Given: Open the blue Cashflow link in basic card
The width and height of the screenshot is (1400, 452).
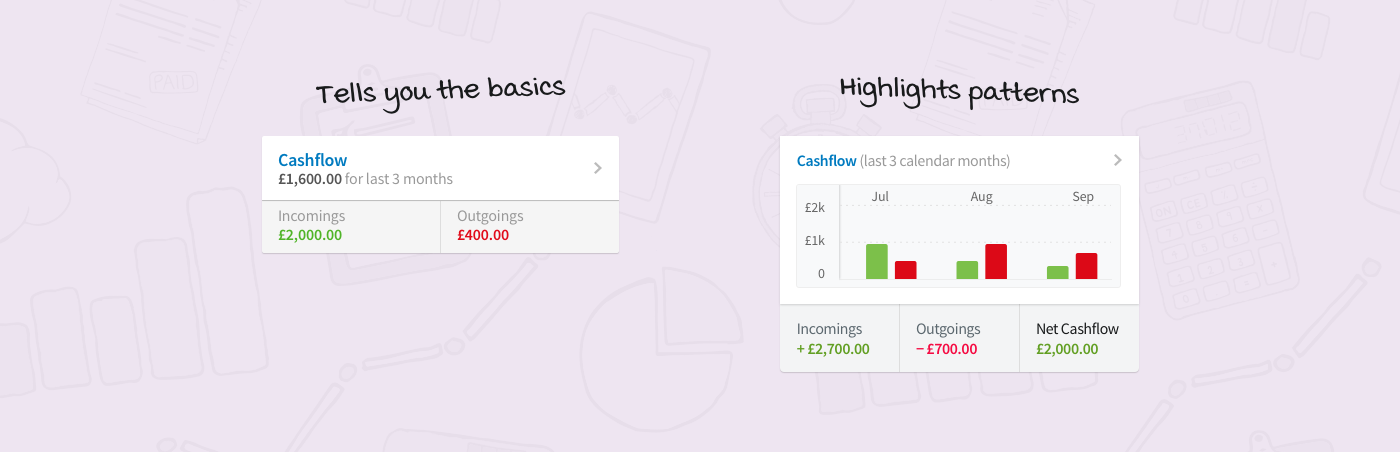Looking at the screenshot, I should coord(312,160).
